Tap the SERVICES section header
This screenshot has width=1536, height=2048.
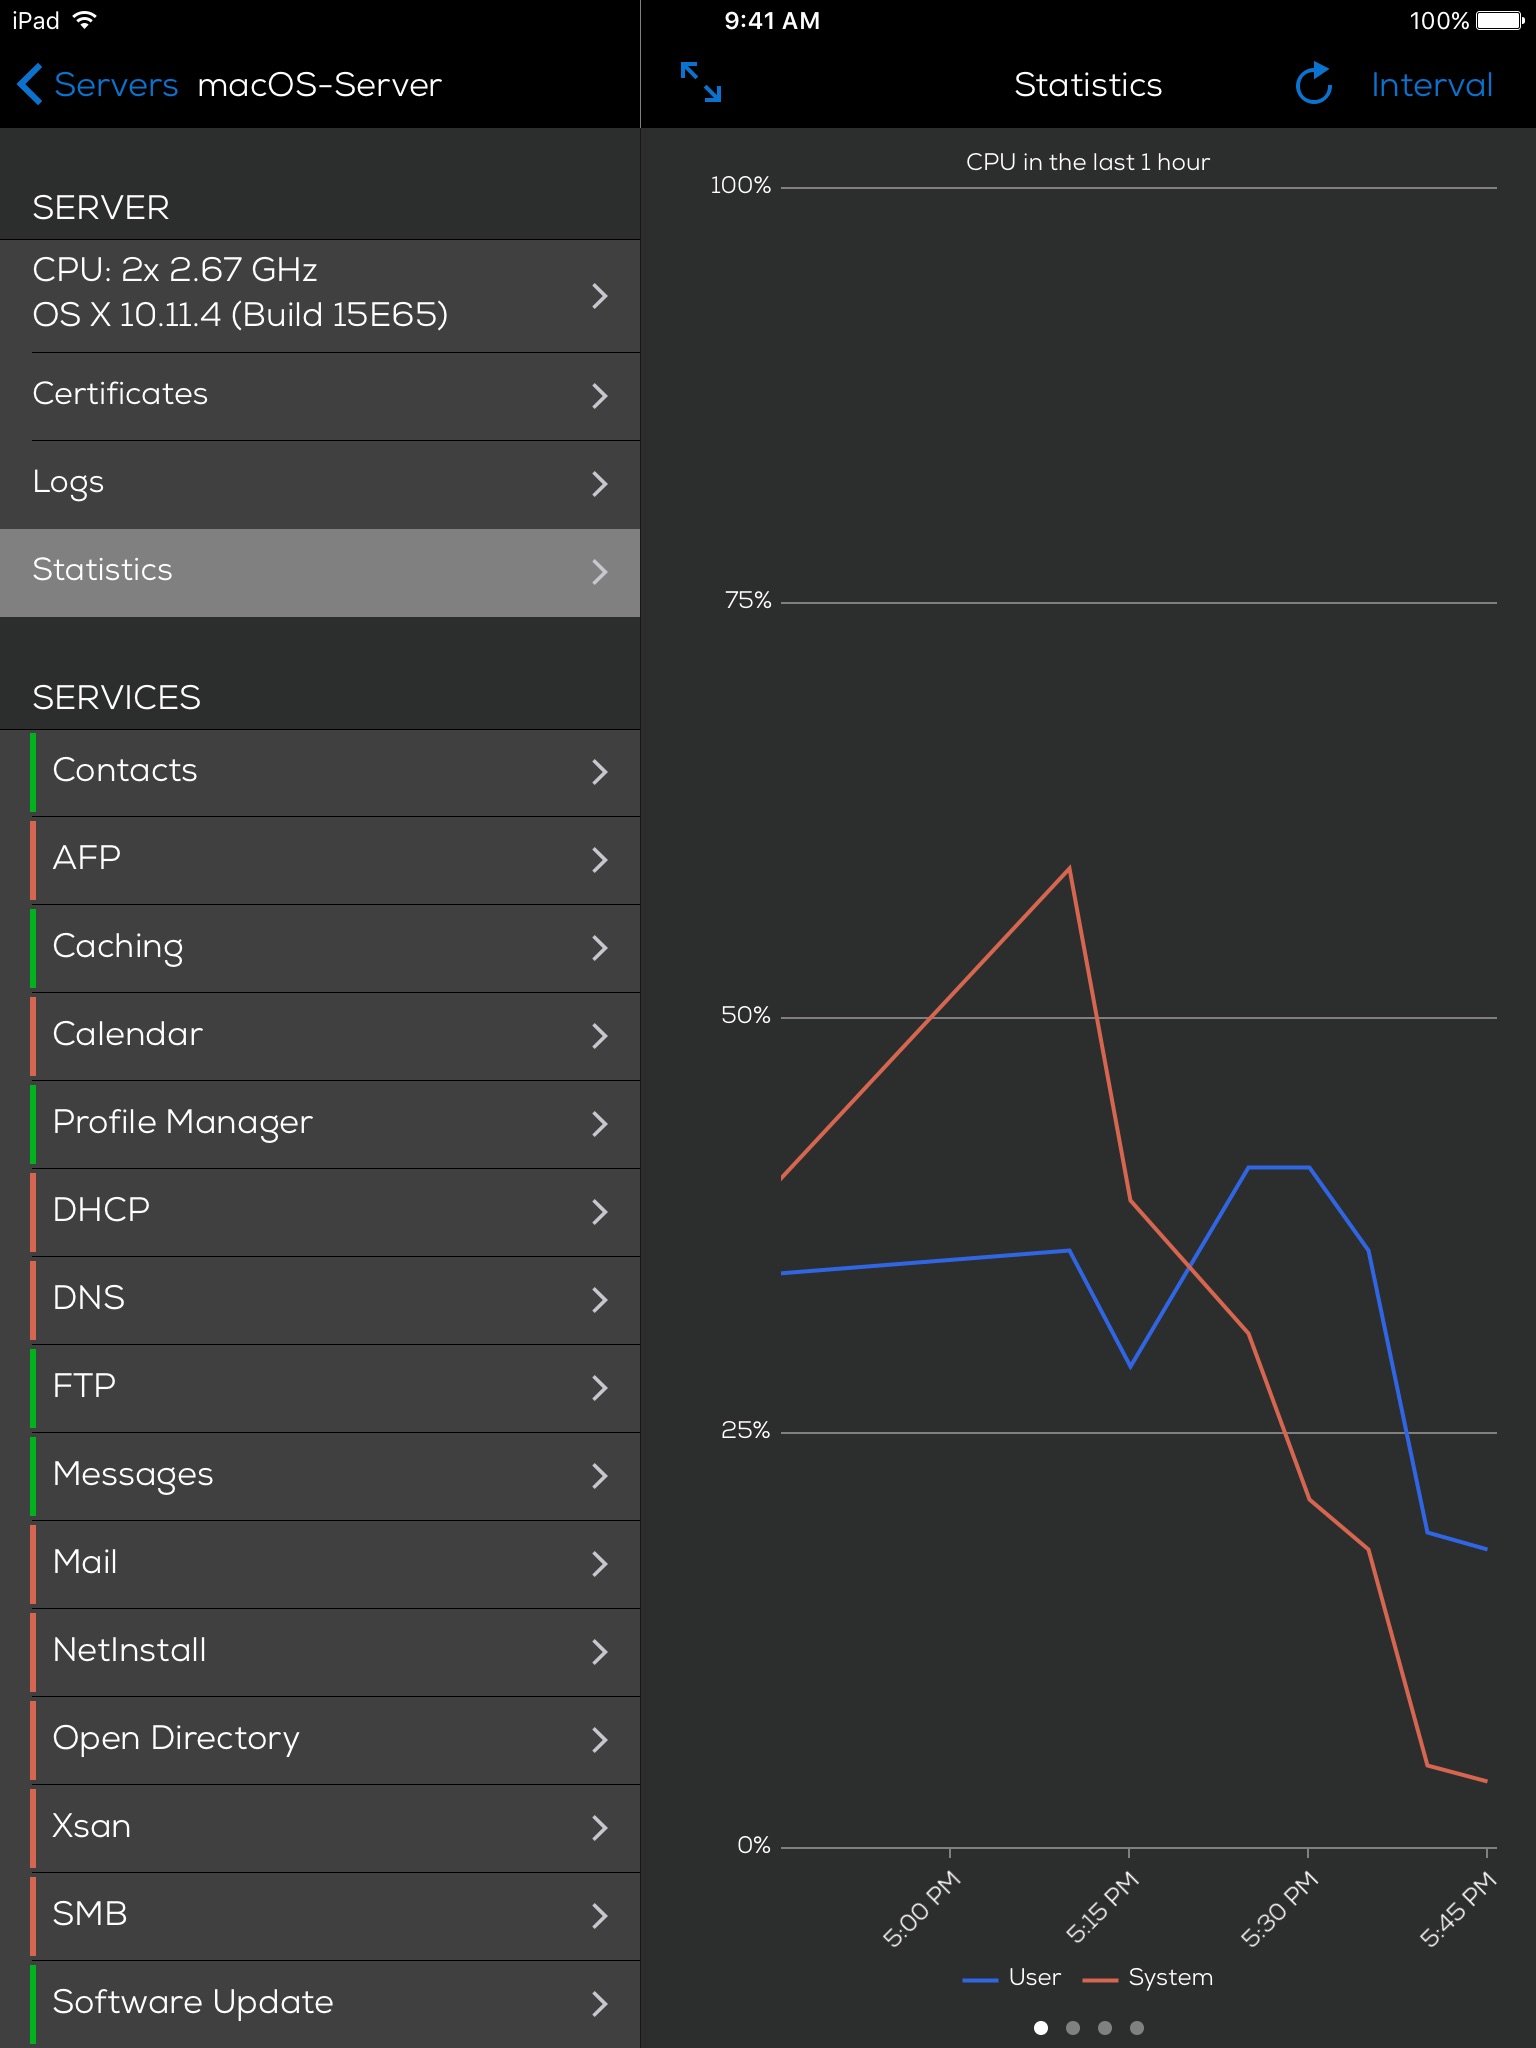(x=116, y=697)
